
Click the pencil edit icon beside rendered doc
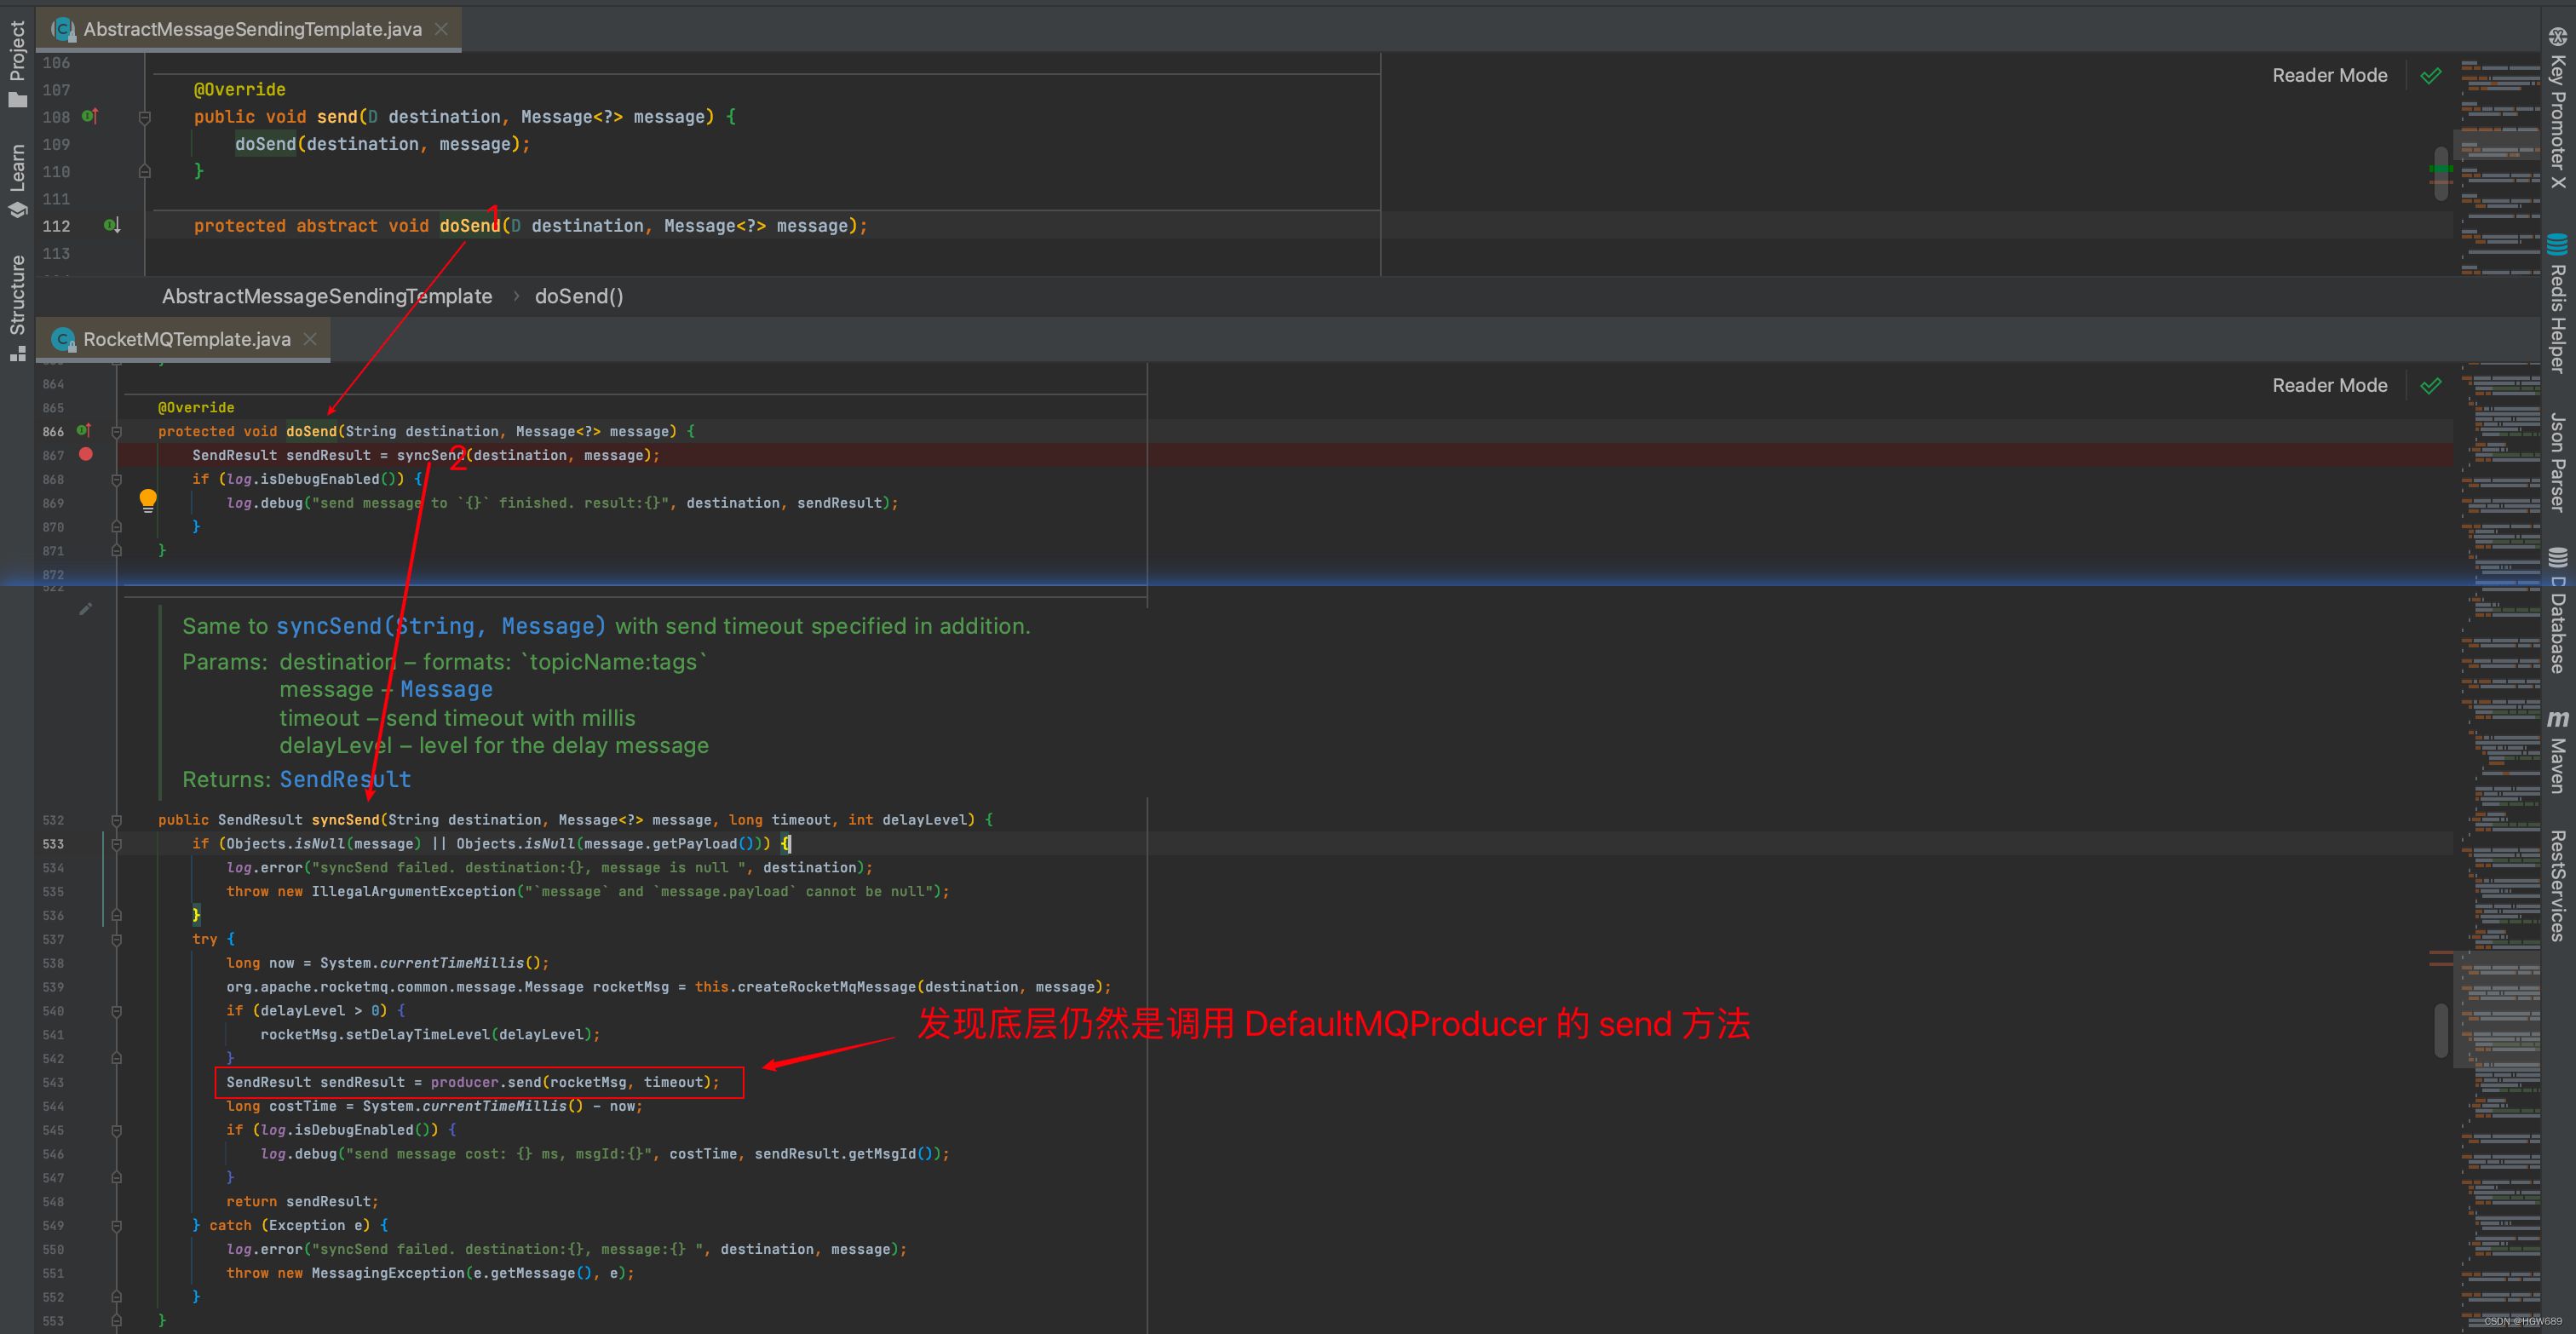pos(86,609)
